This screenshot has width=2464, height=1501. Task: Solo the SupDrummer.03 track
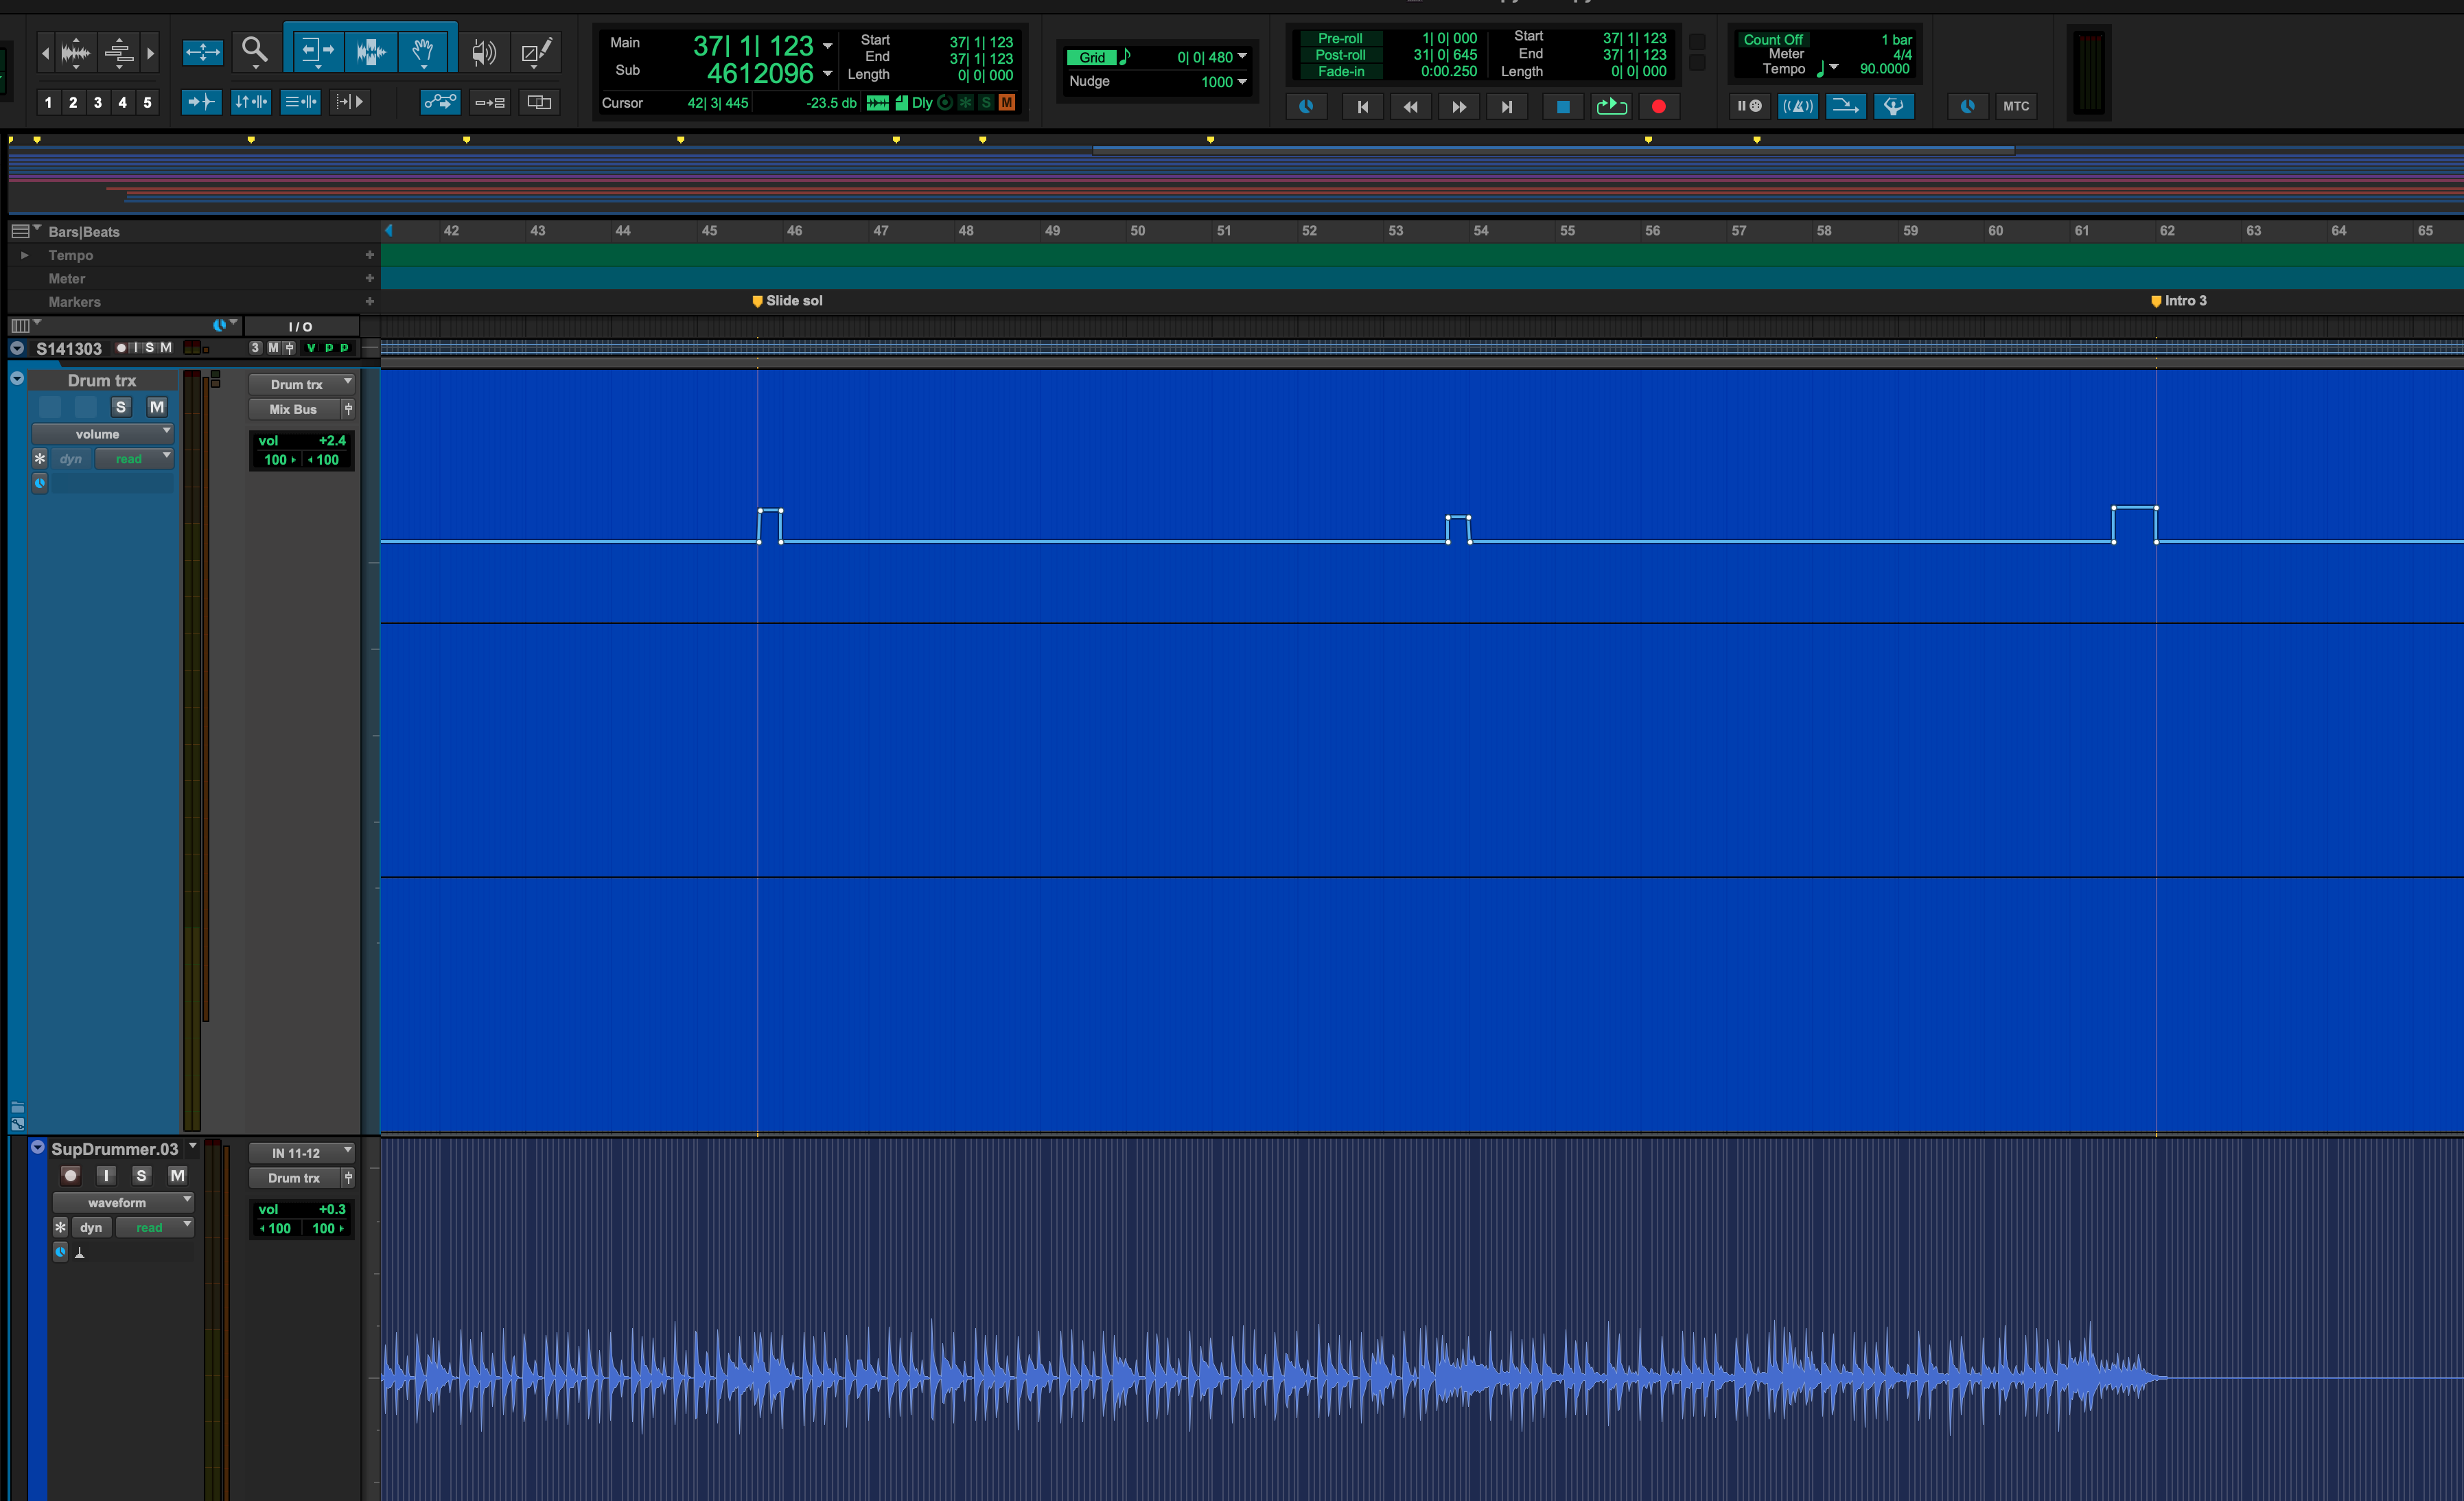141,1176
